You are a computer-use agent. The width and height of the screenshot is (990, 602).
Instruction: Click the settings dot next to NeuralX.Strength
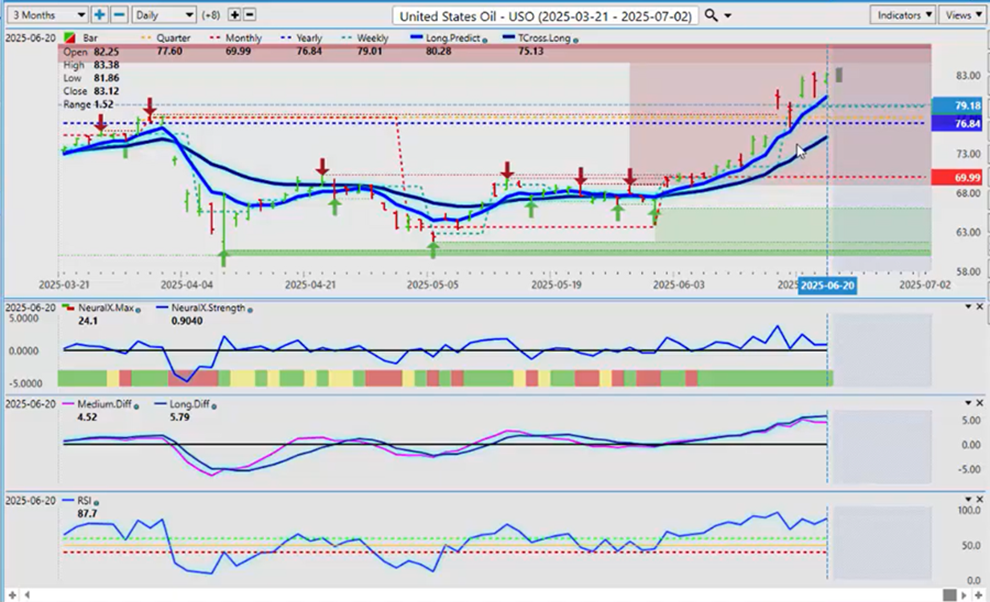pos(250,310)
